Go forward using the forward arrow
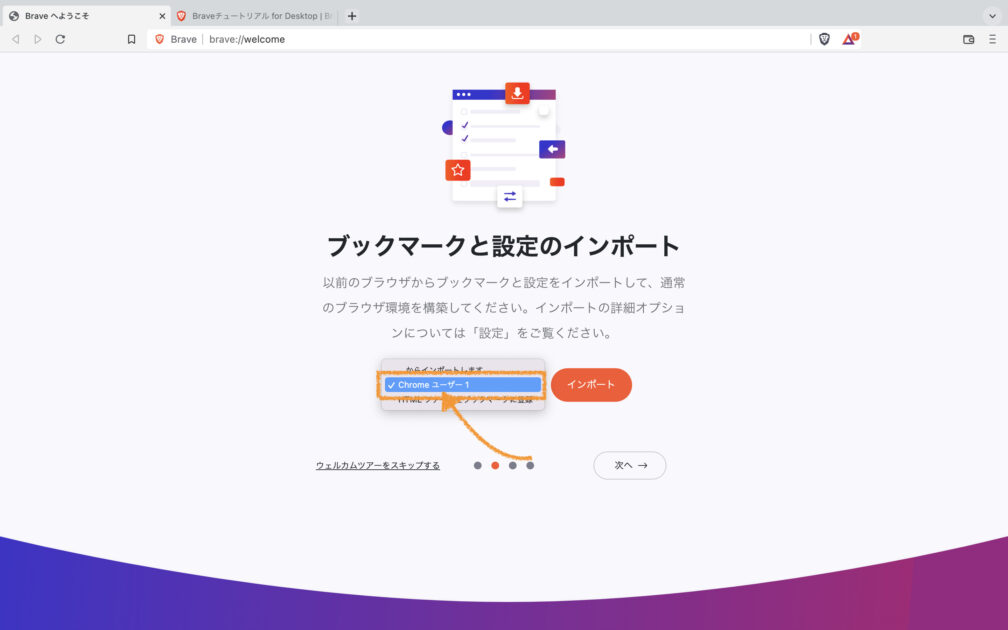Image resolution: width=1008 pixels, height=630 pixels. (x=38, y=39)
